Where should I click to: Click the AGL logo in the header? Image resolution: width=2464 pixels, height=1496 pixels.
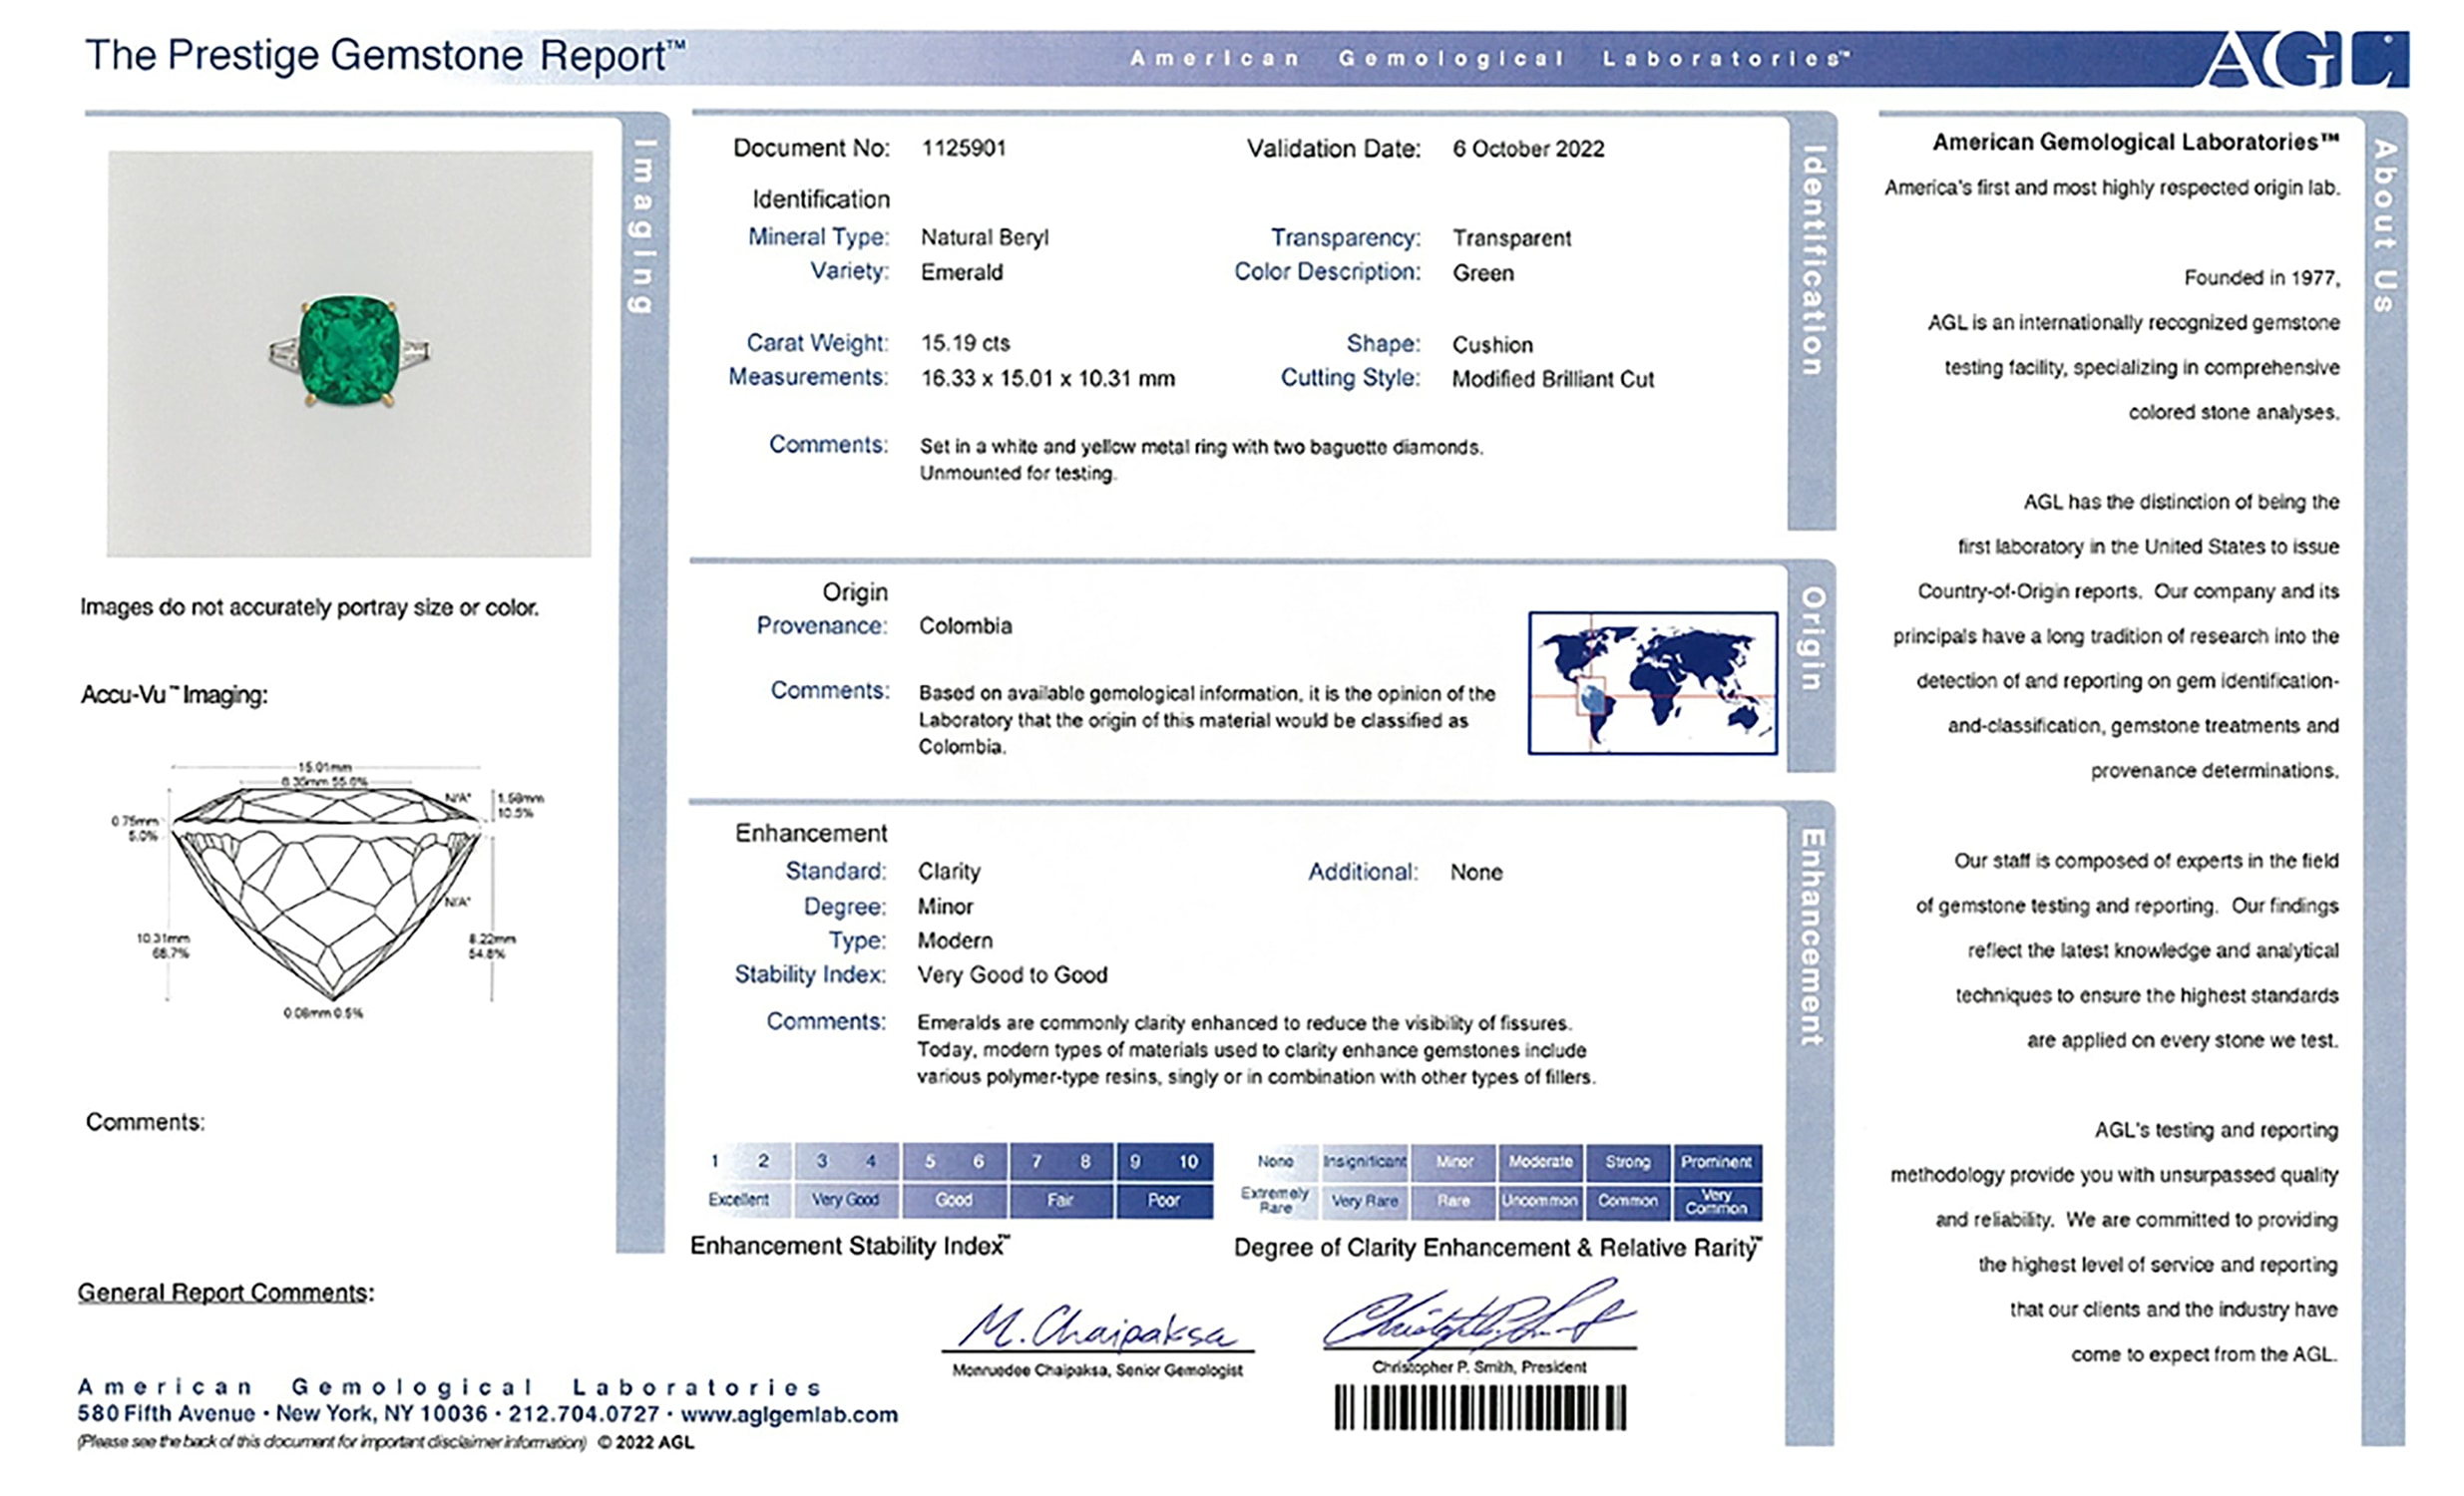tap(2305, 60)
